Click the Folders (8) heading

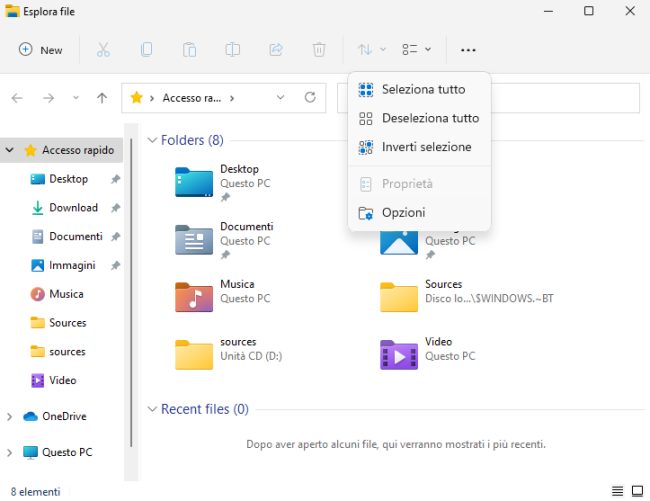point(192,140)
